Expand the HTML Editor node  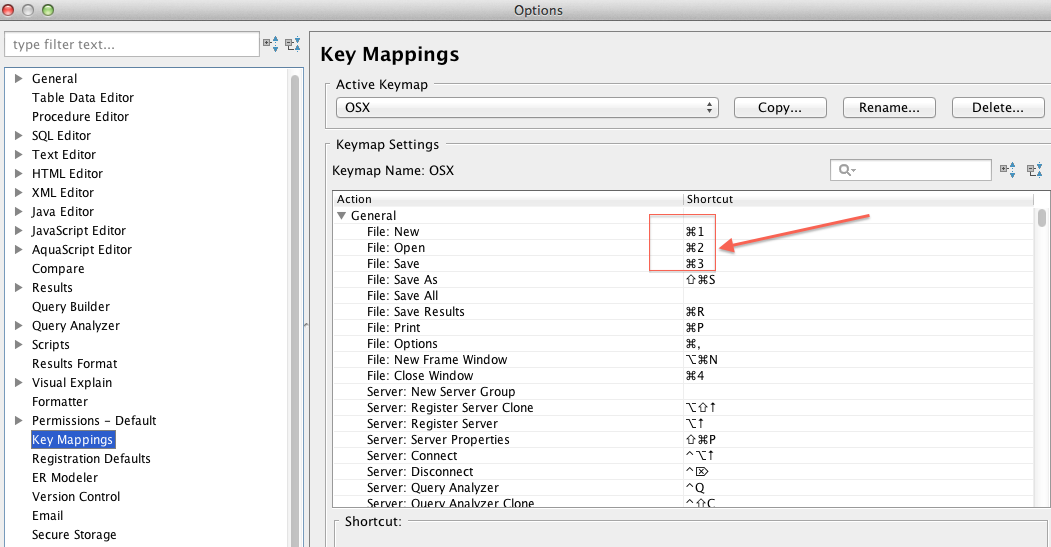19,174
